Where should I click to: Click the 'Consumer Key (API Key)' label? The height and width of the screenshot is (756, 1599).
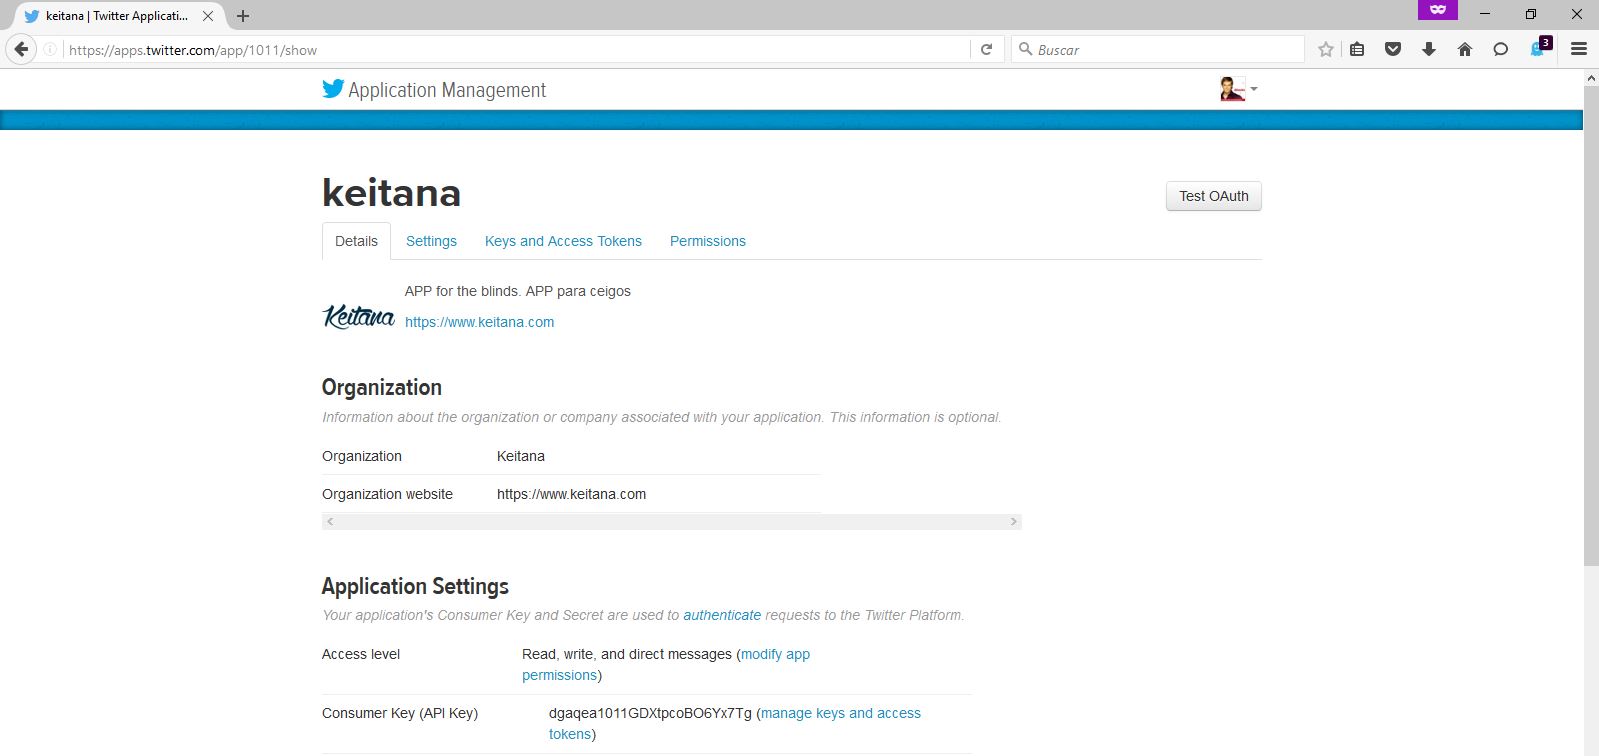point(400,713)
